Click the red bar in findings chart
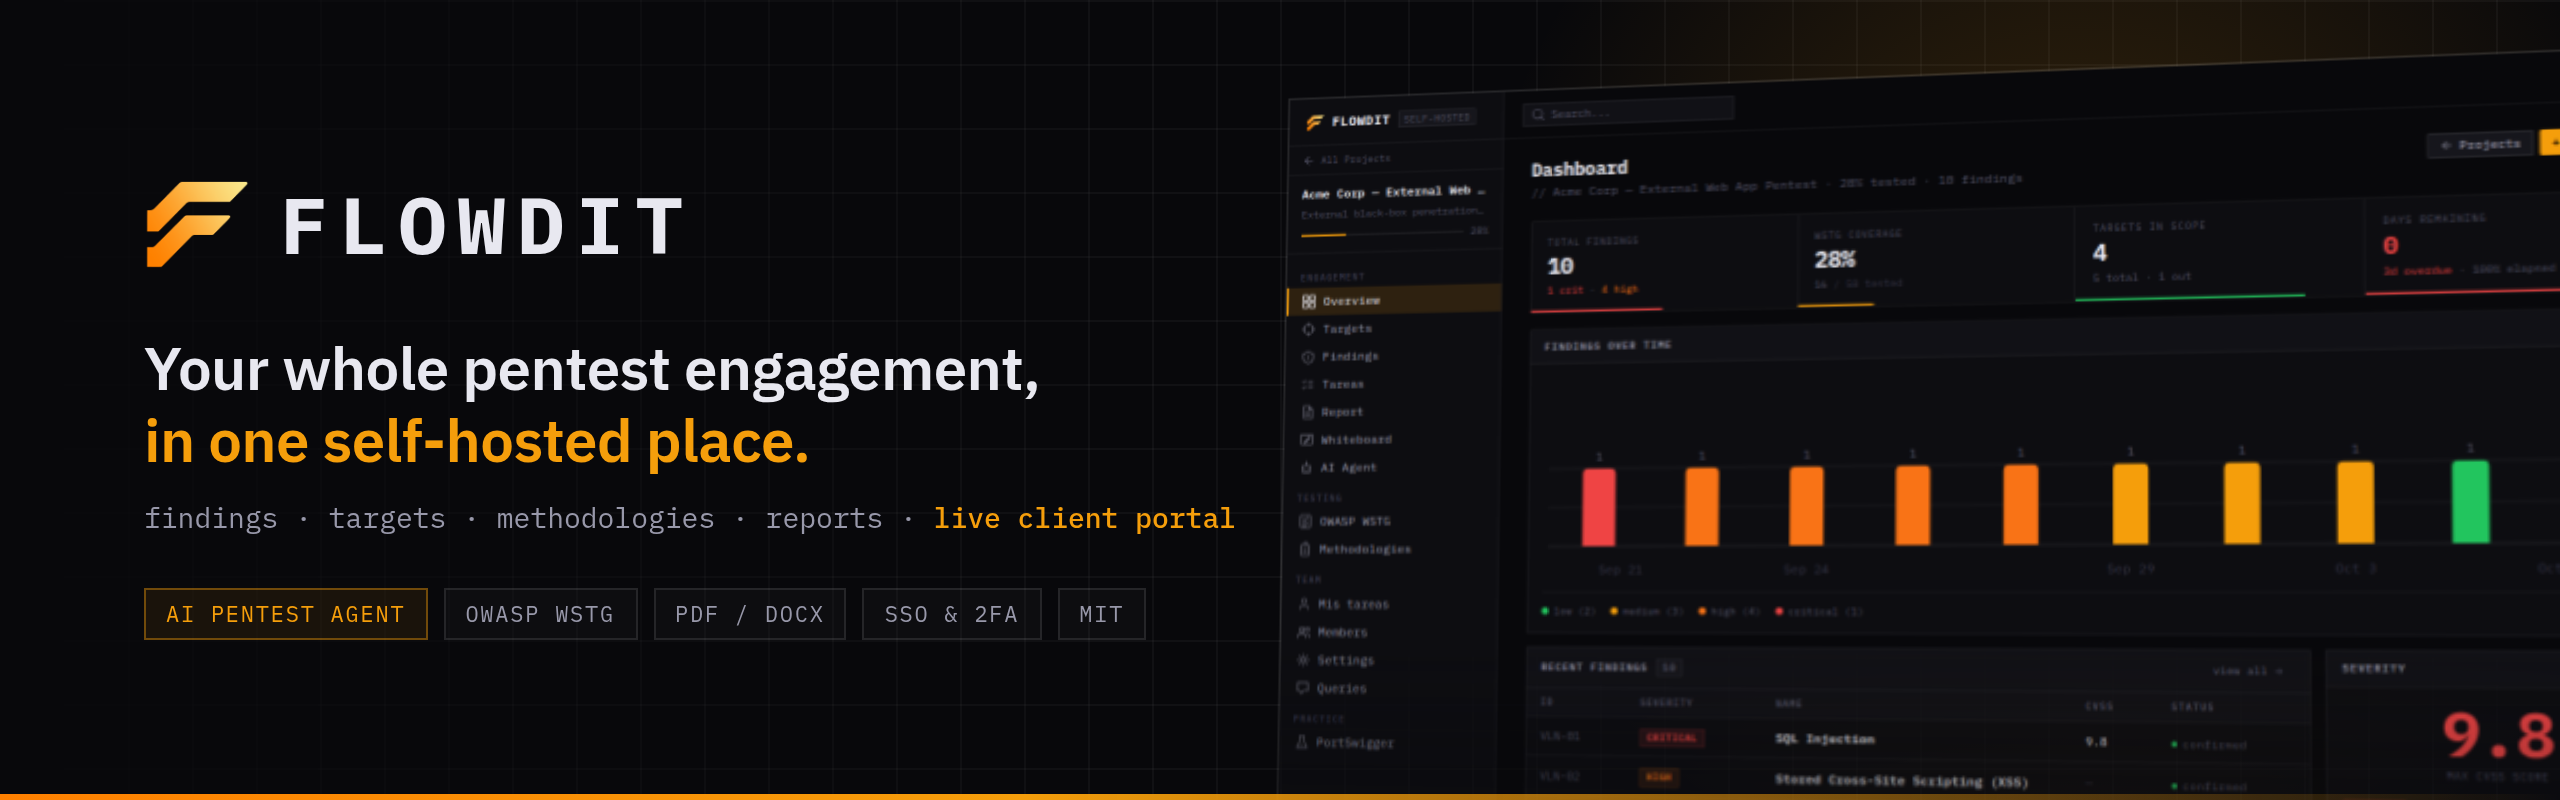 point(1598,507)
